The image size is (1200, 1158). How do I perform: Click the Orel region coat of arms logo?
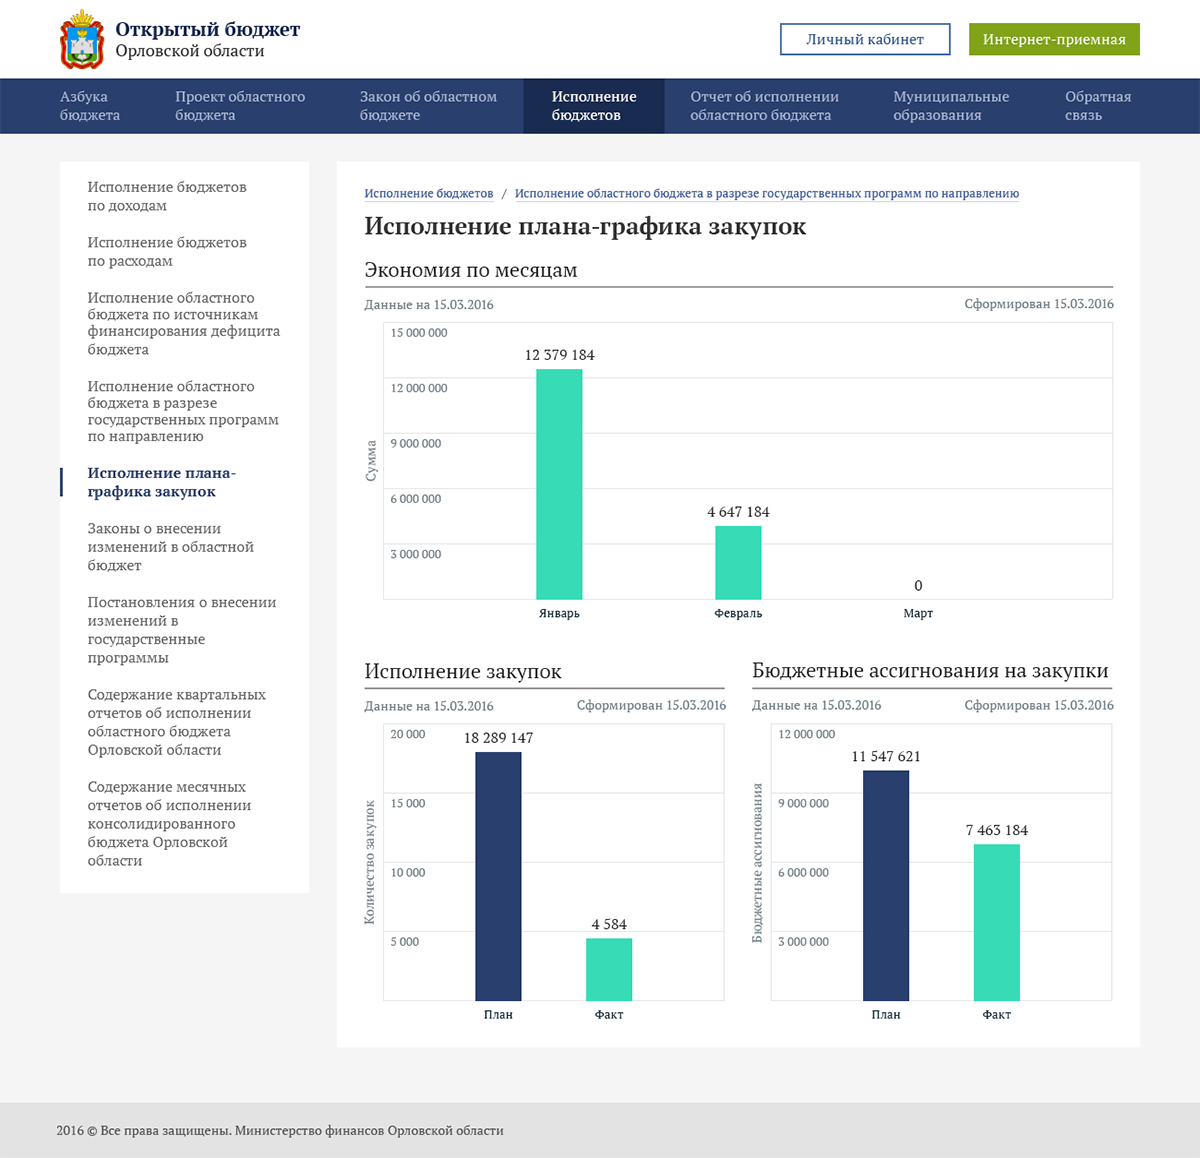pos(82,39)
